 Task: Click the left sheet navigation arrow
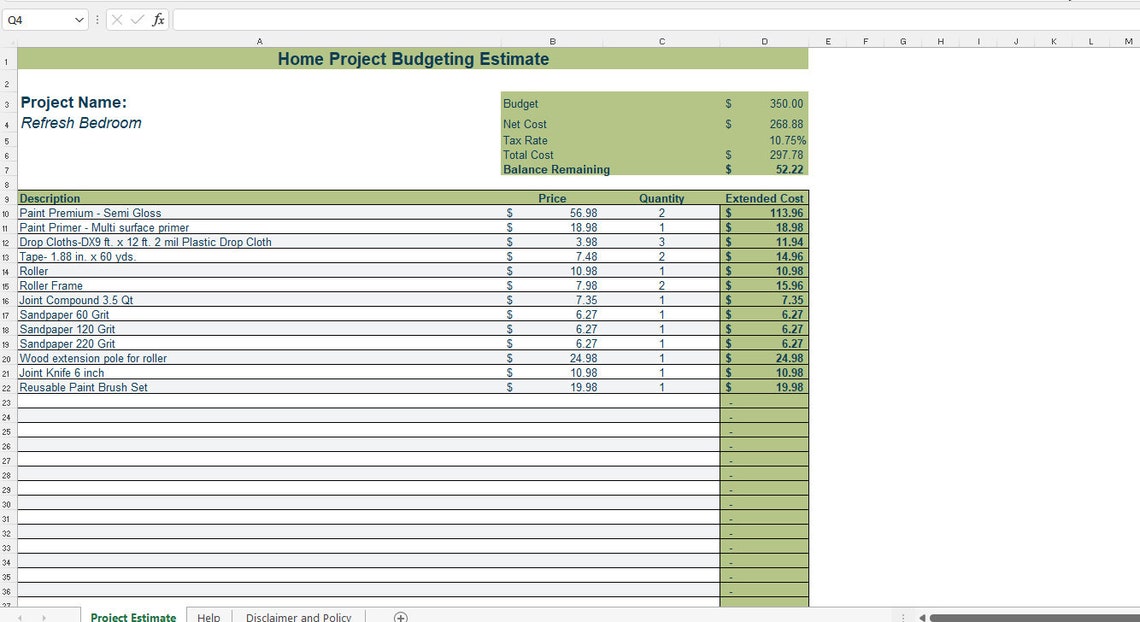click(x=18, y=616)
